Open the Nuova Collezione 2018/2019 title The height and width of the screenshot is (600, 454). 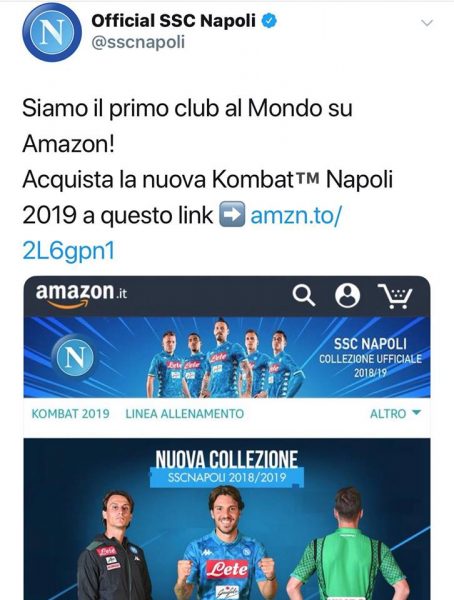(227, 468)
